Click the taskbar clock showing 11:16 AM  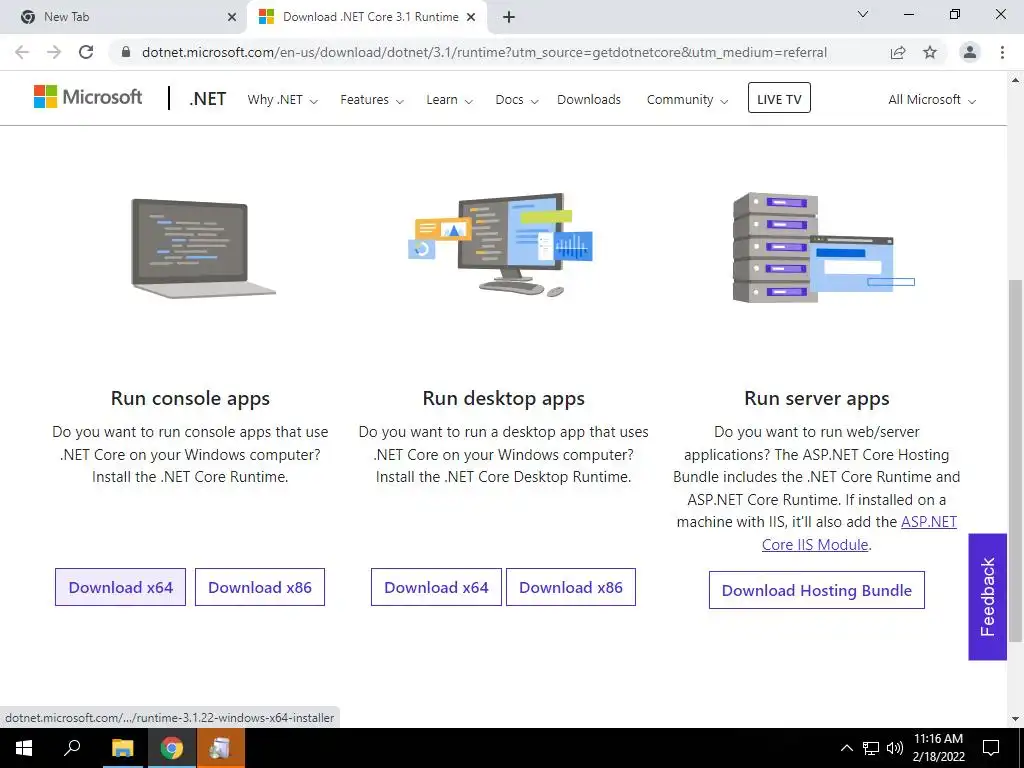tap(938, 748)
